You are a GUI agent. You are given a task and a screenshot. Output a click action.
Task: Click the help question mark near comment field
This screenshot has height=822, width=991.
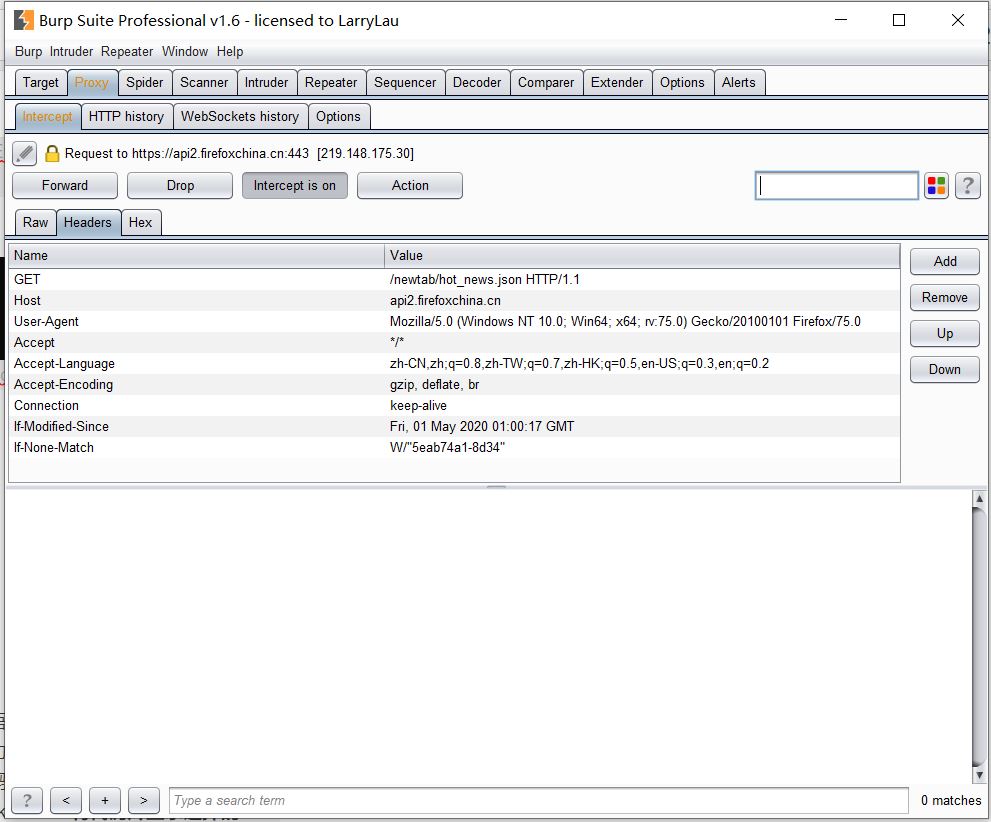click(968, 186)
